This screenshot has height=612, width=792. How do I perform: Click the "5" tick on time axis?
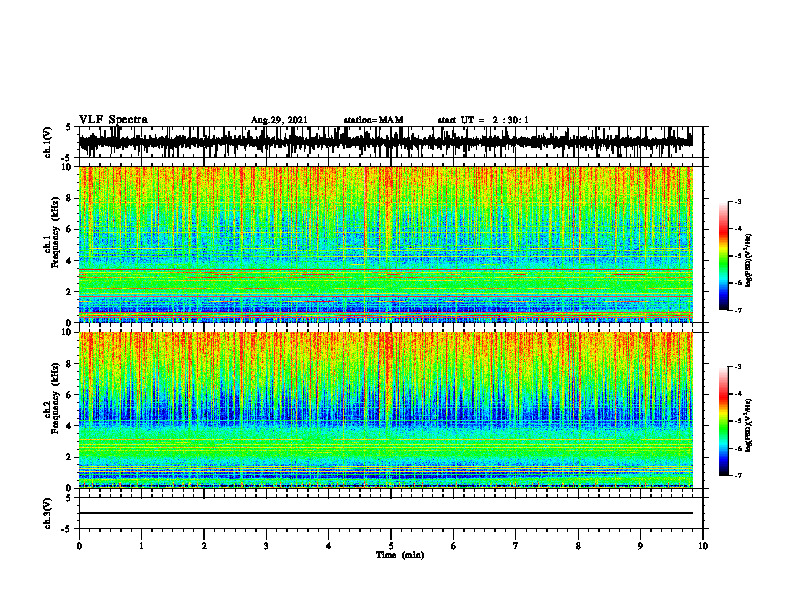tap(391, 546)
